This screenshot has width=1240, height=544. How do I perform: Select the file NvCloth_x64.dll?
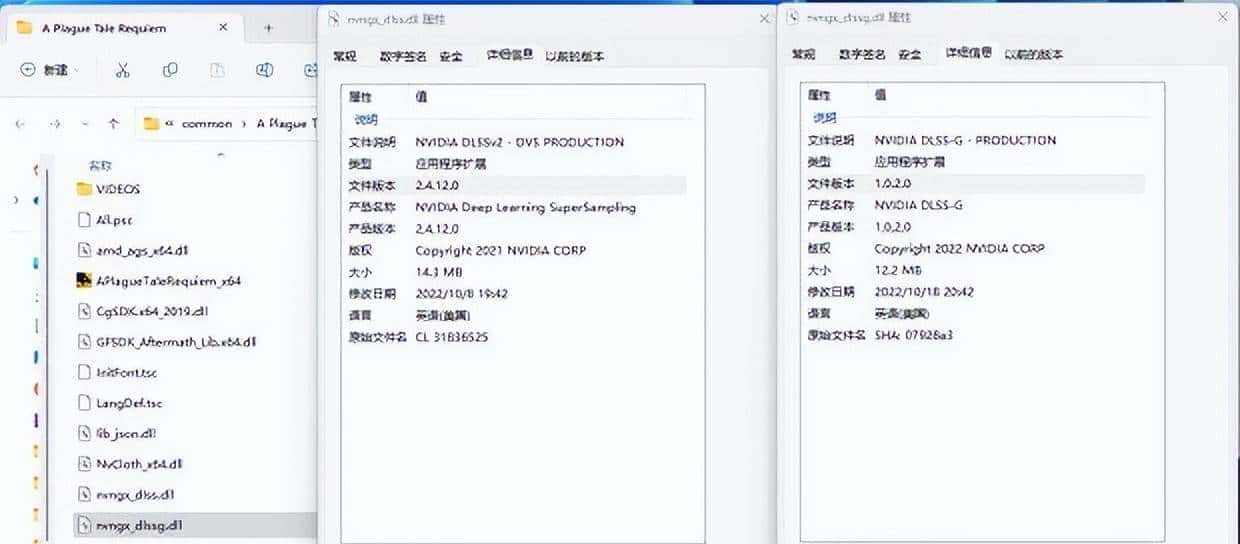pos(139,464)
